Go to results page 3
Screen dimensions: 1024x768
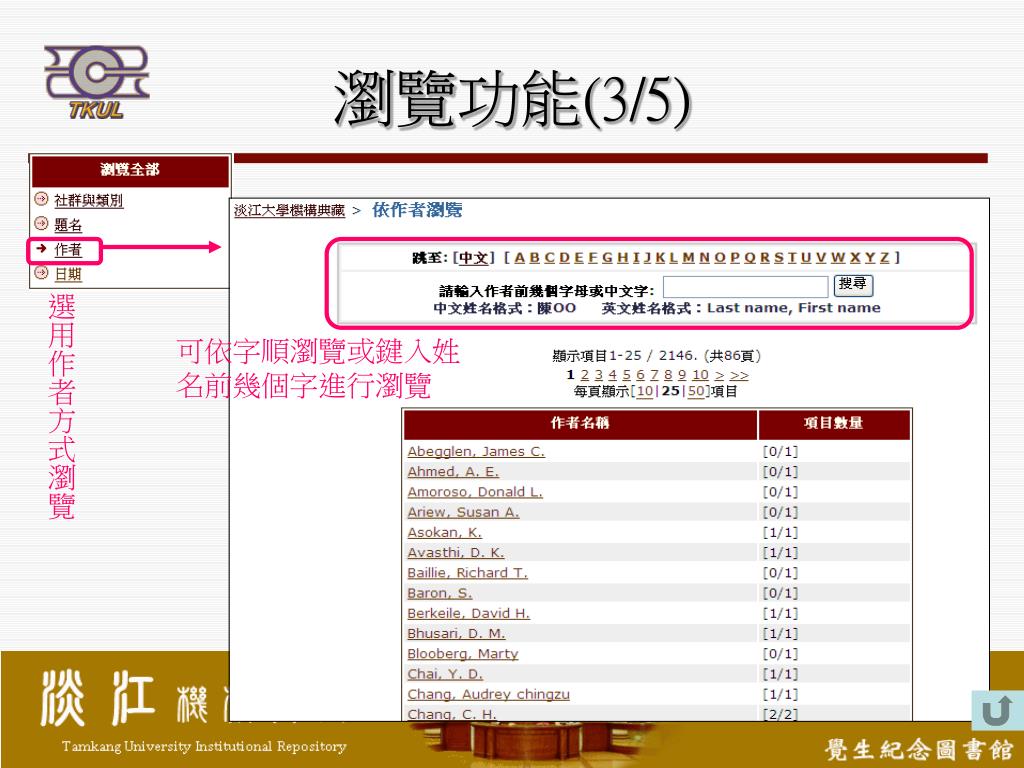tap(598, 375)
